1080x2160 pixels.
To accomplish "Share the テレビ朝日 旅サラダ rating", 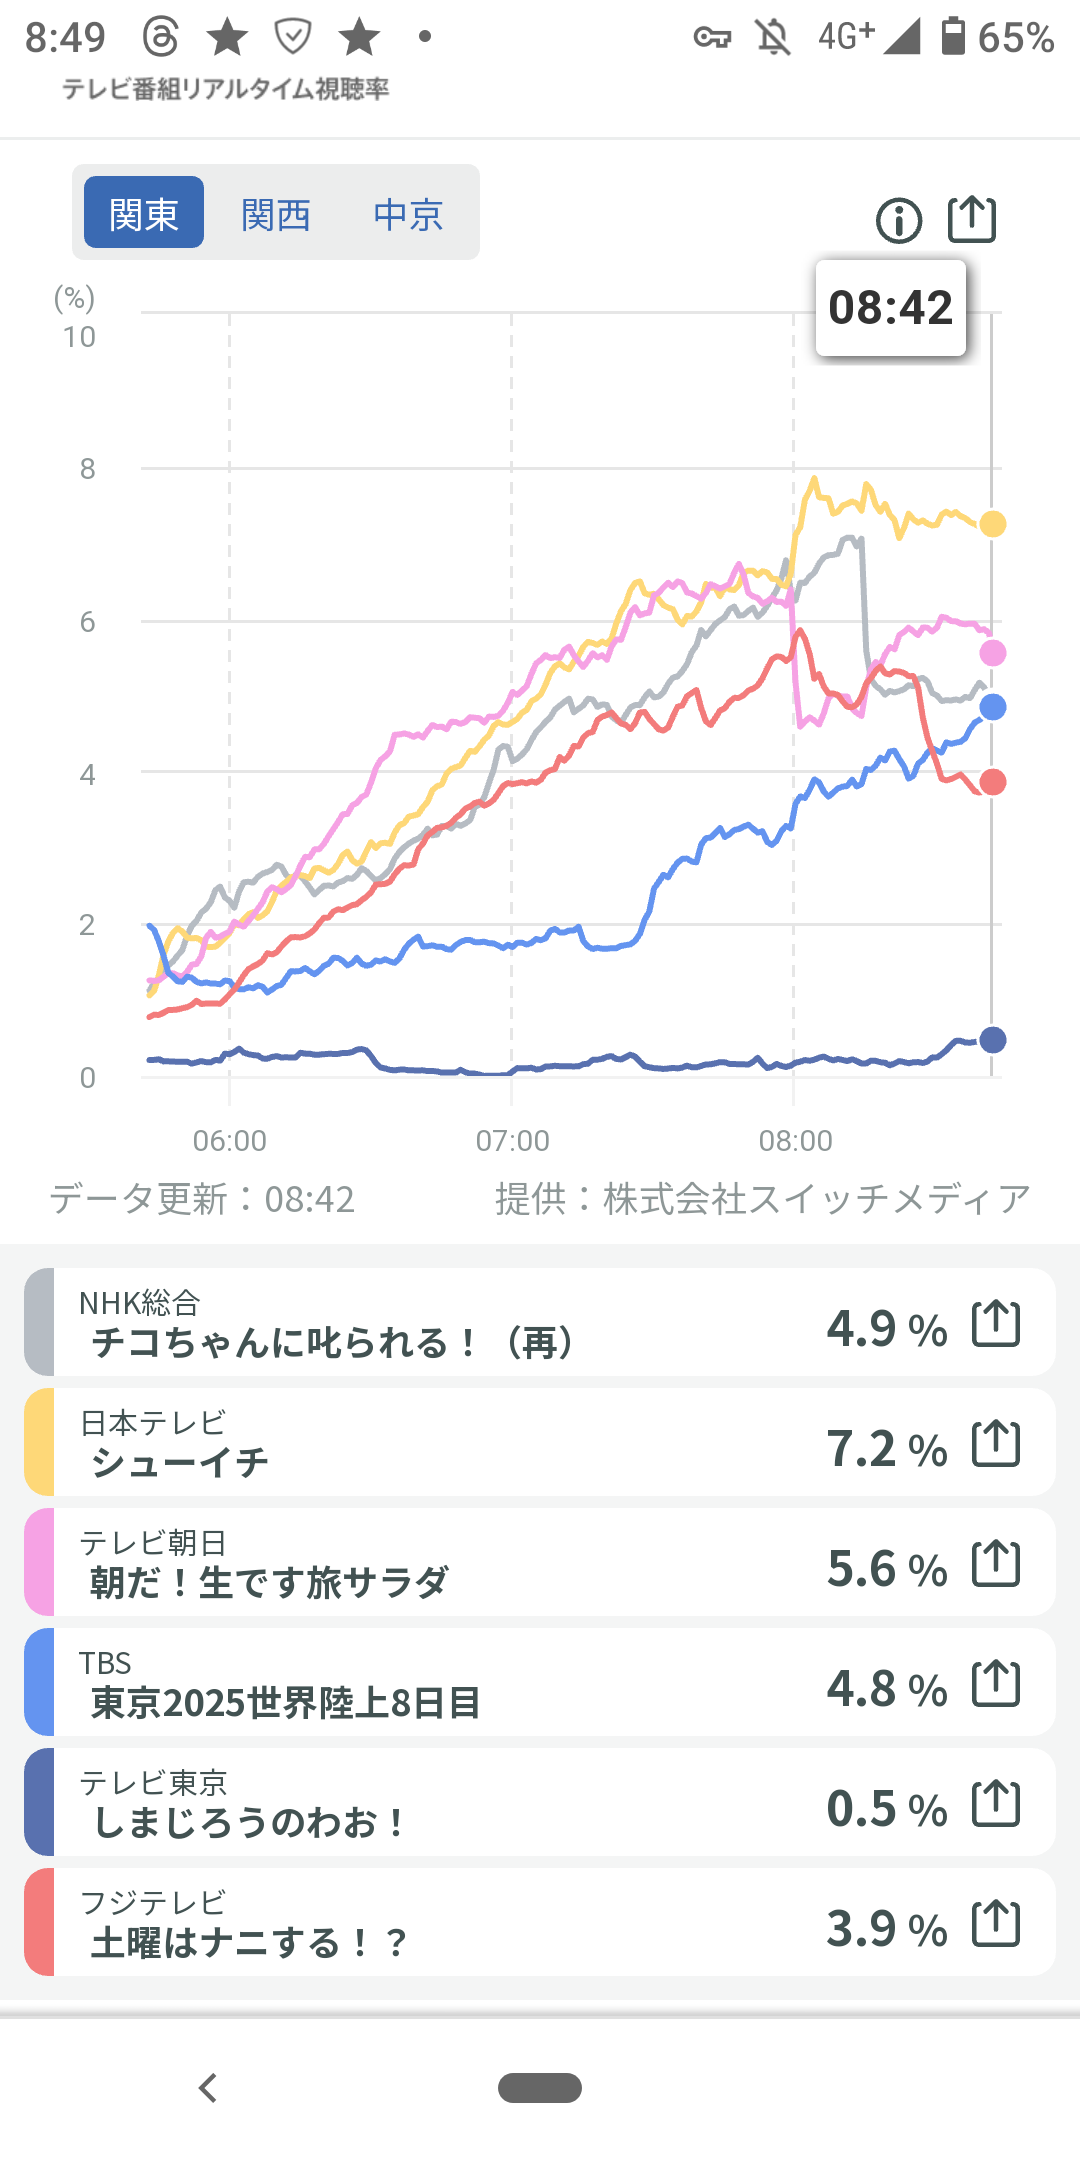I will point(996,1564).
